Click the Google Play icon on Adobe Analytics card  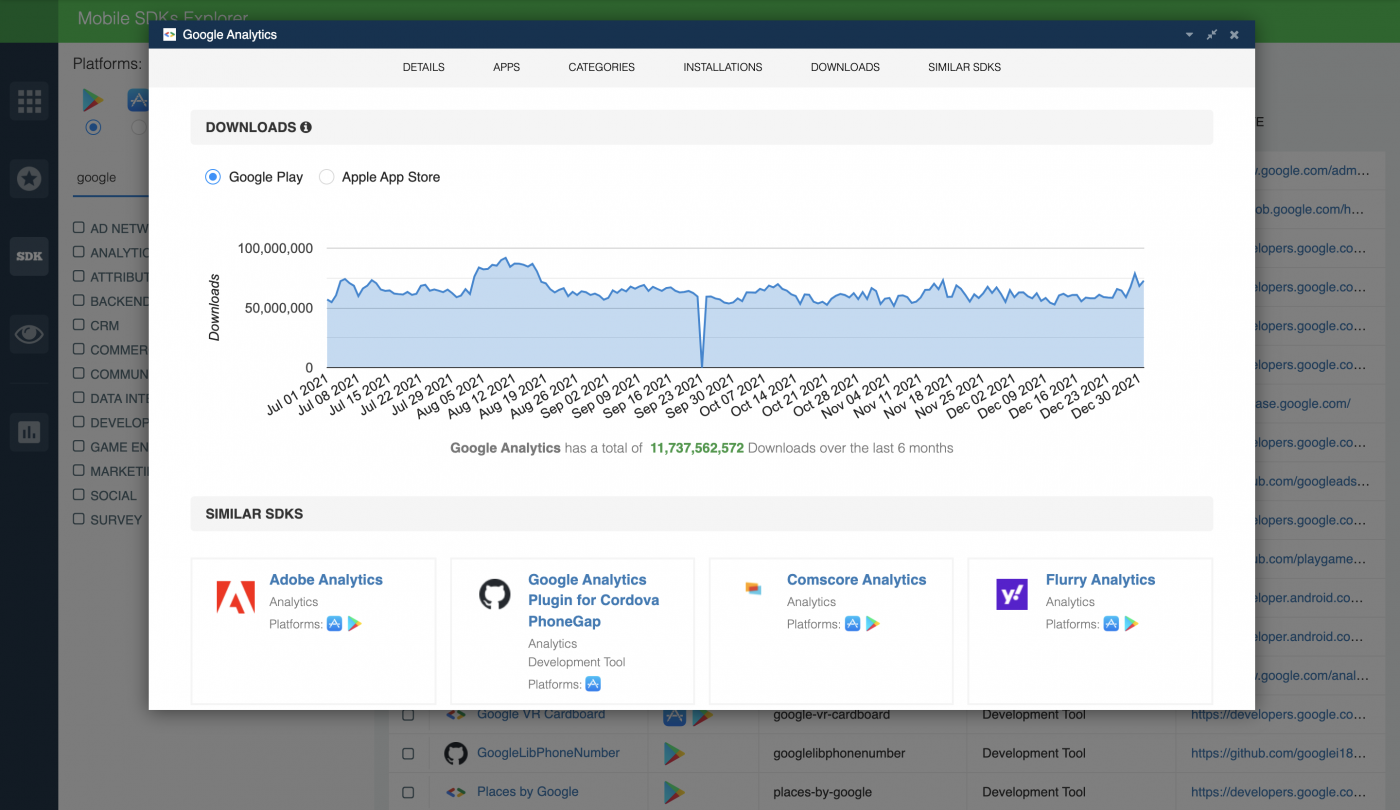[x=355, y=624]
